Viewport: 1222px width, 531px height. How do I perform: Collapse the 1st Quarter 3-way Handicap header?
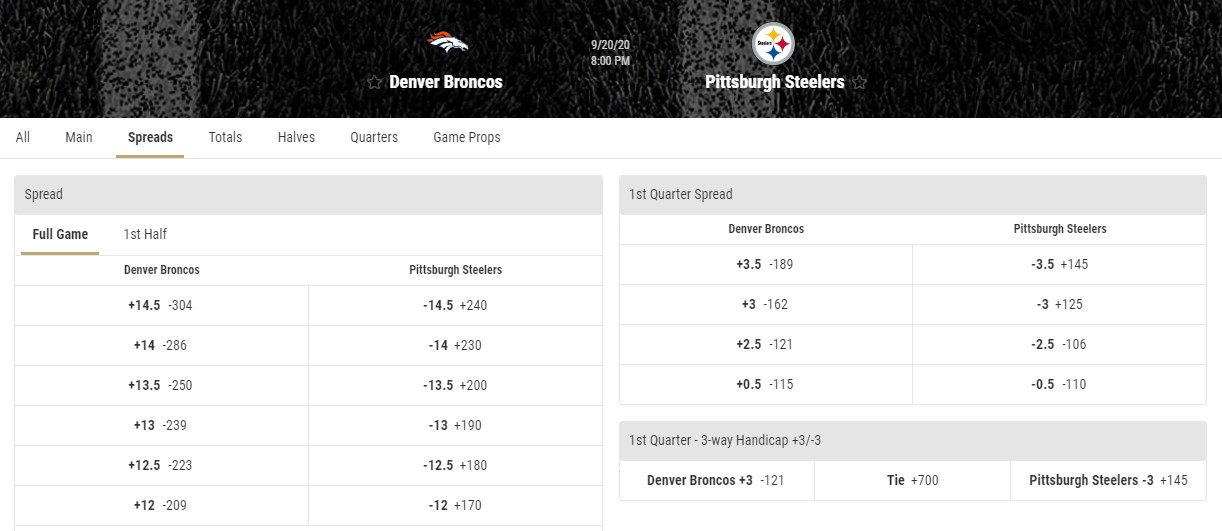click(x=913, y=440)
